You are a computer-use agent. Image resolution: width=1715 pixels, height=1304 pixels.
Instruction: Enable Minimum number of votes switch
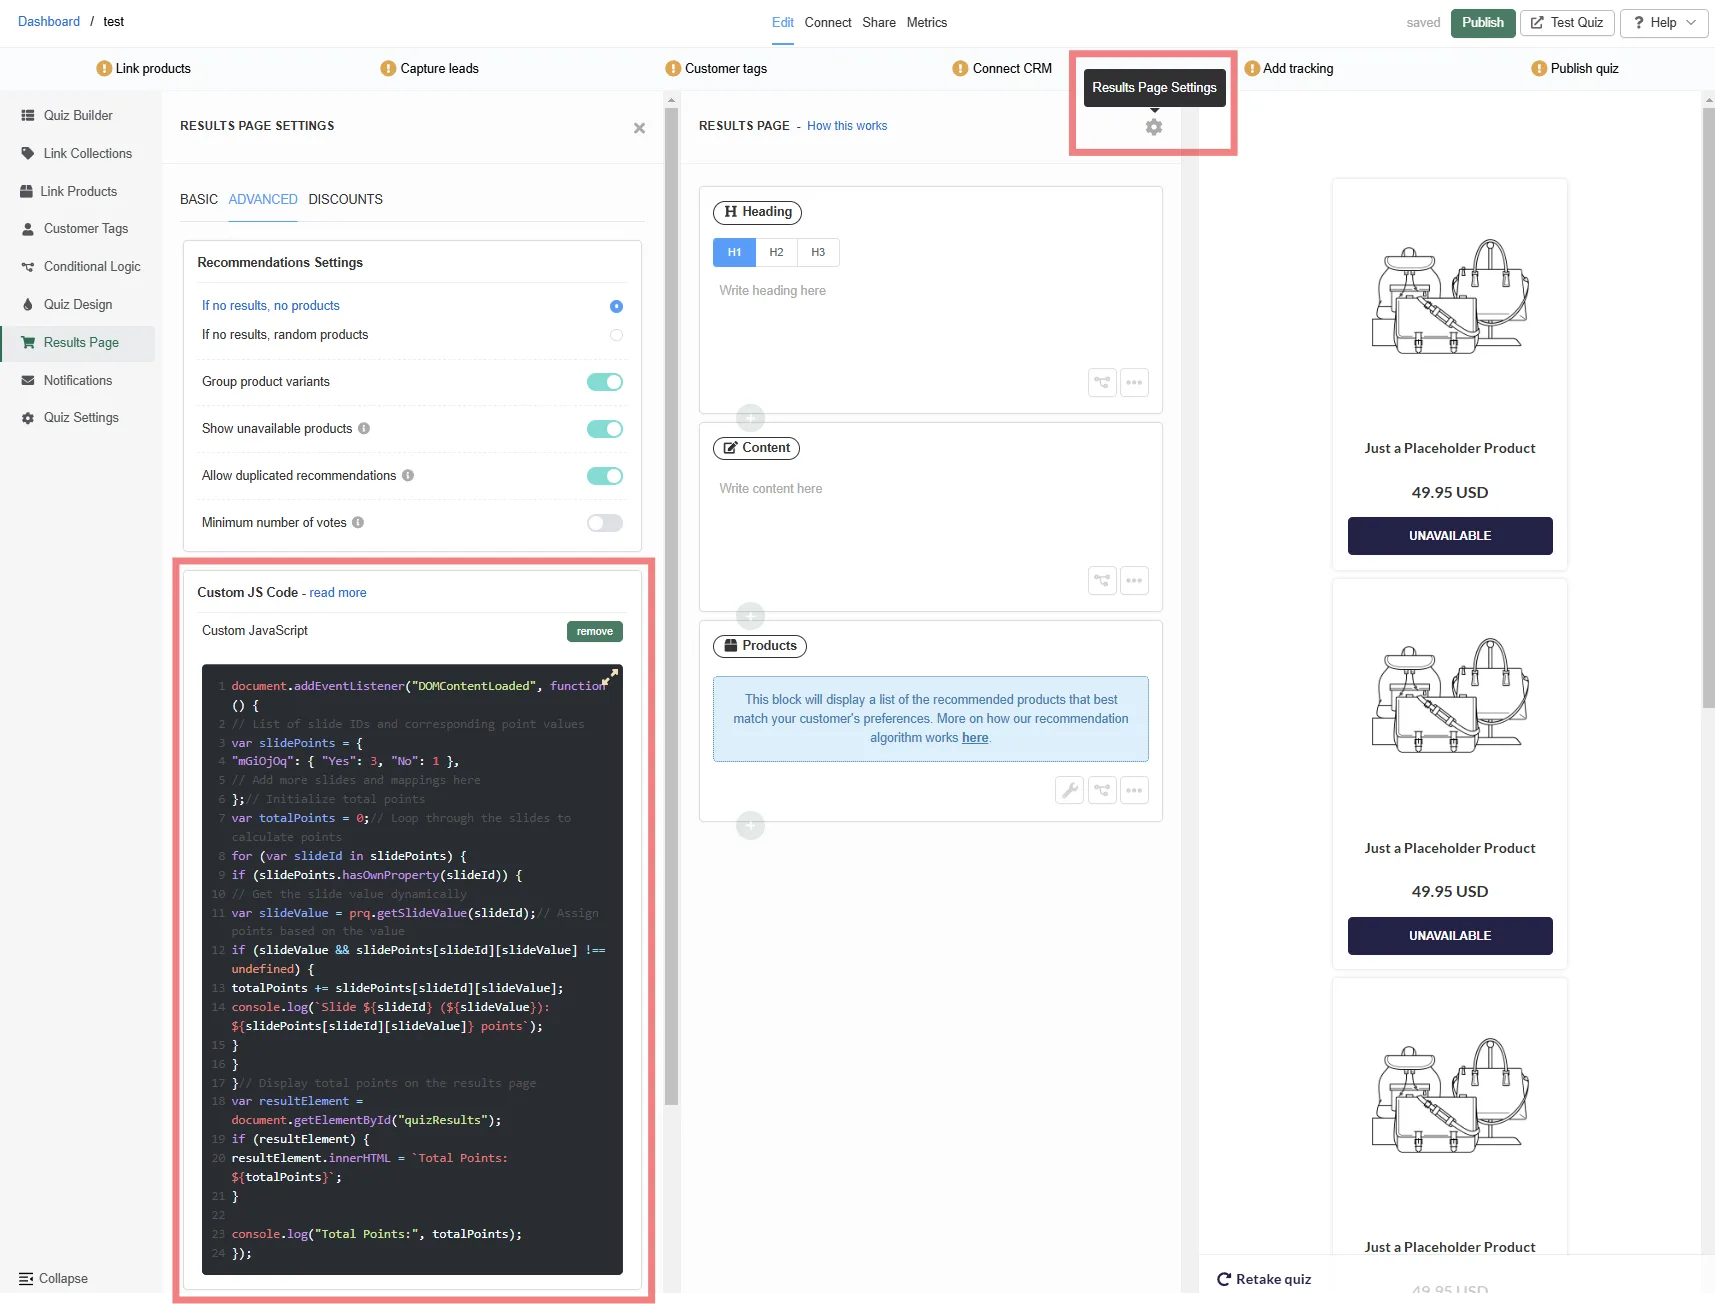[605, 523]
